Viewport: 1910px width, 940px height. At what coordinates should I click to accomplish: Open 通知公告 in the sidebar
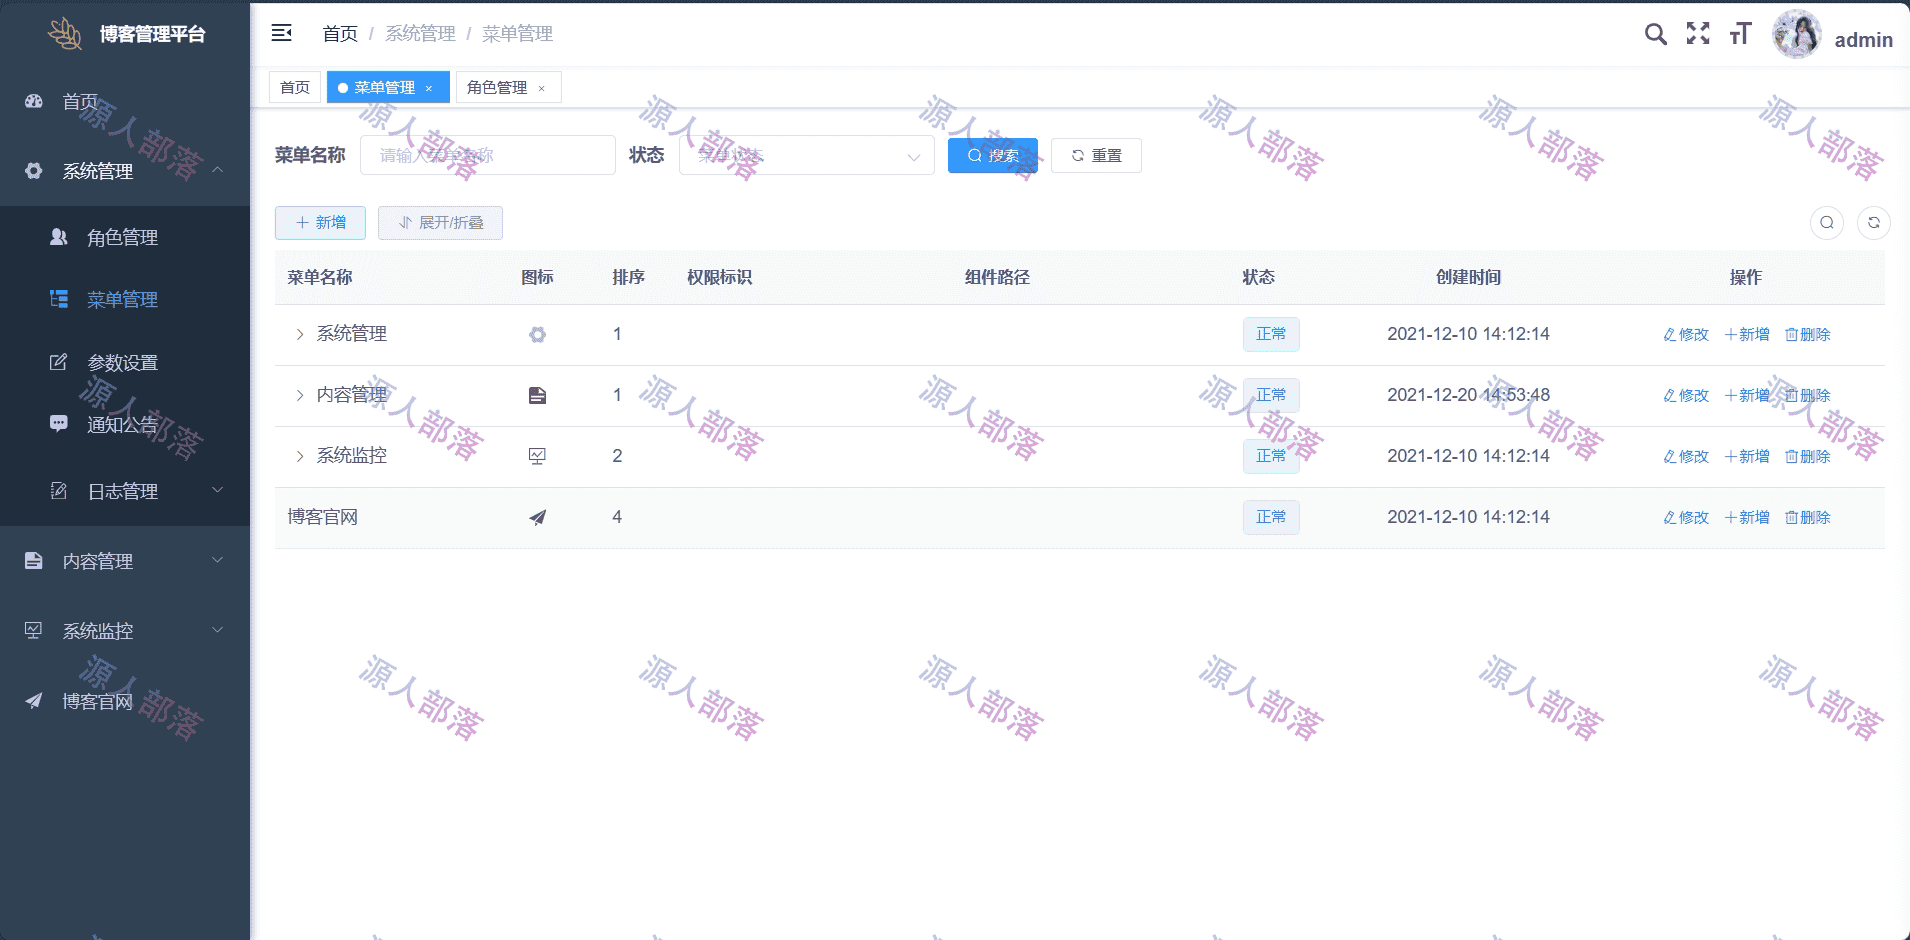click(125, 425)
